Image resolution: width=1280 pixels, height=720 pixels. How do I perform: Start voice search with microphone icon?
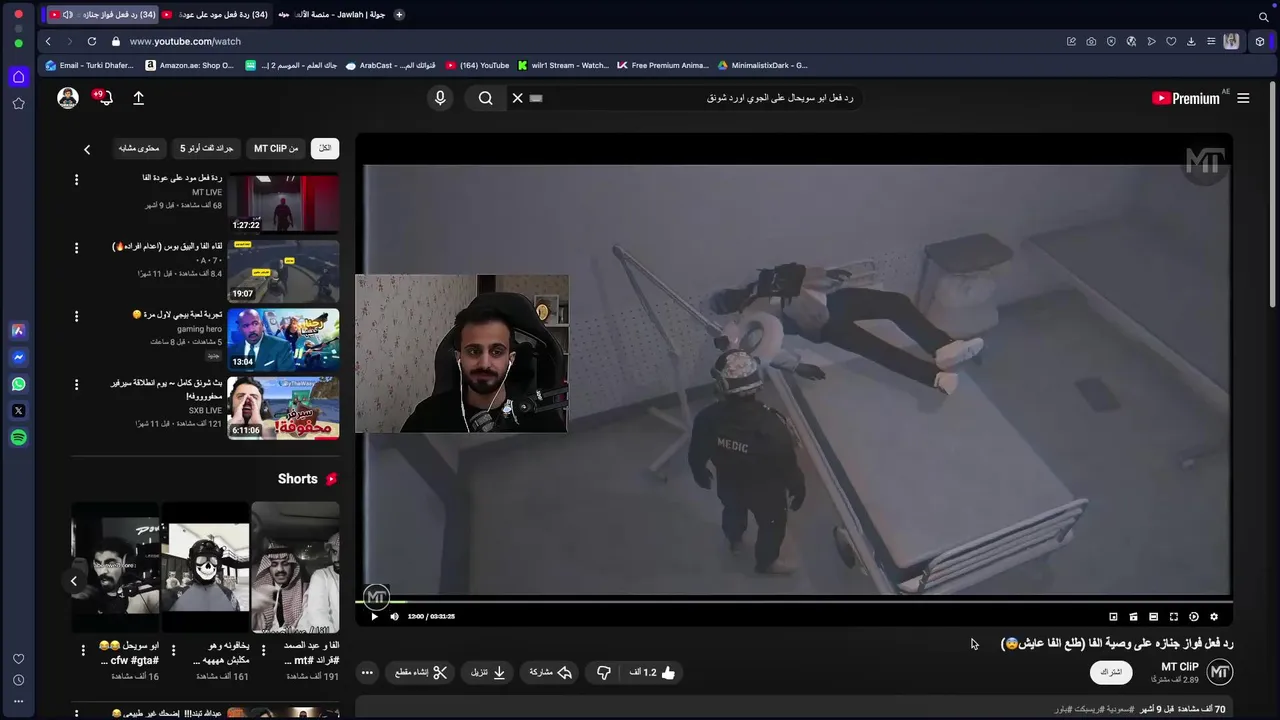click(x=440, y=98)
